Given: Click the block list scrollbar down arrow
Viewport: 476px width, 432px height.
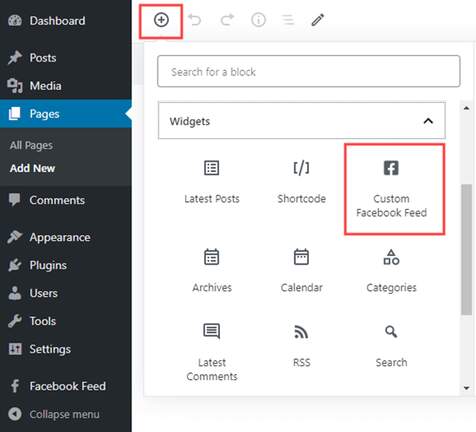Looking at the screenshot, I should click(466, 388).
